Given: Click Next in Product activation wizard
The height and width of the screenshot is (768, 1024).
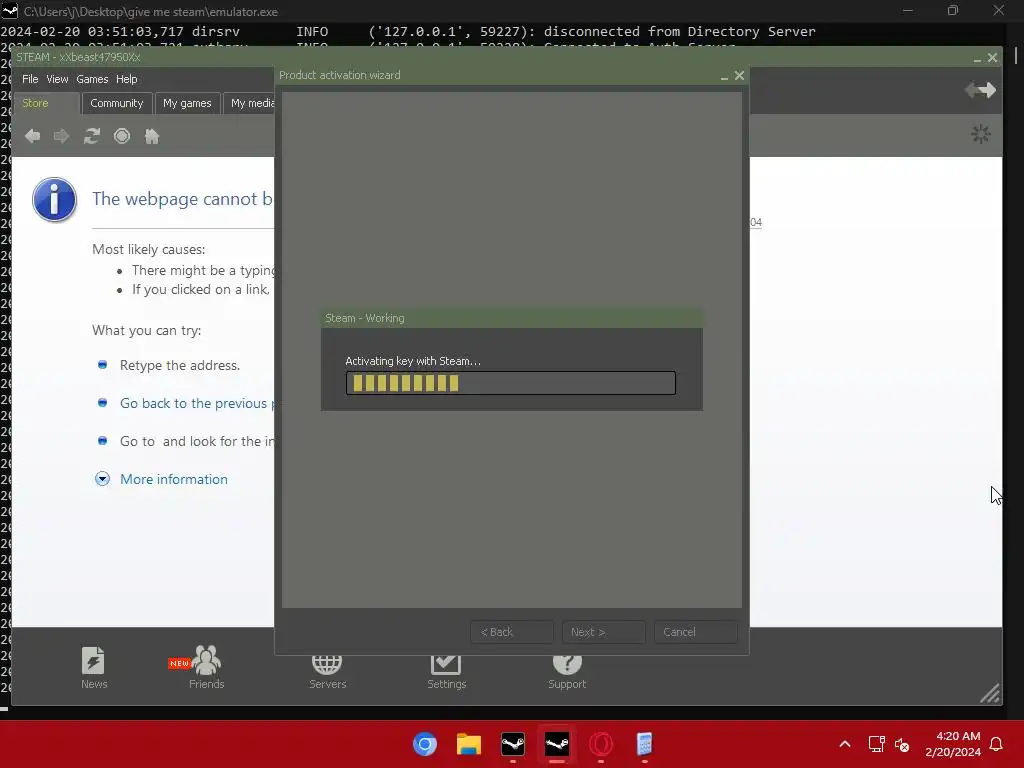Looking at the screenshot, I should tap(603, 632).
